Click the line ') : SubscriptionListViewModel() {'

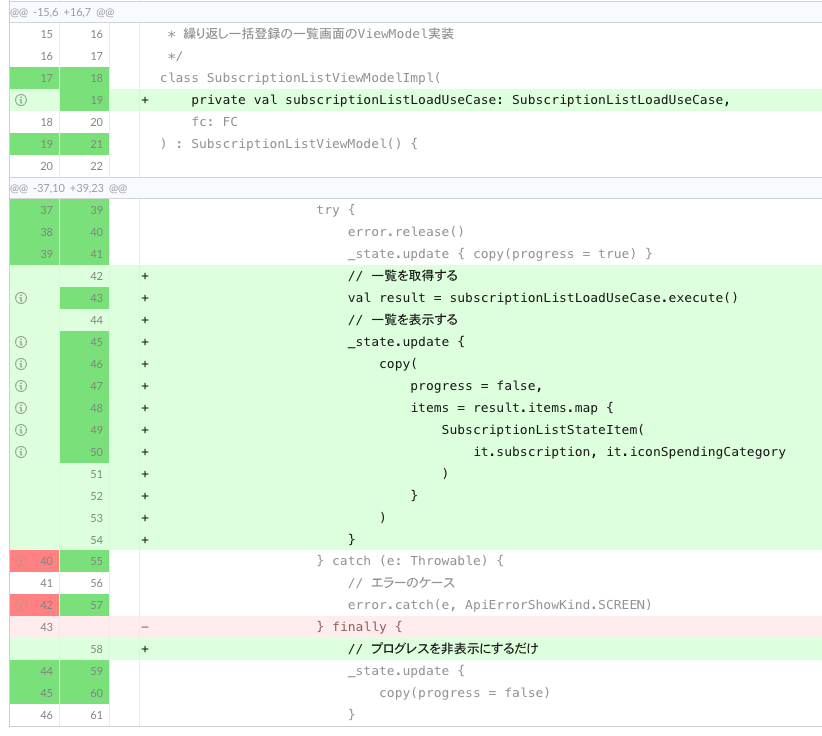[289, 144]
